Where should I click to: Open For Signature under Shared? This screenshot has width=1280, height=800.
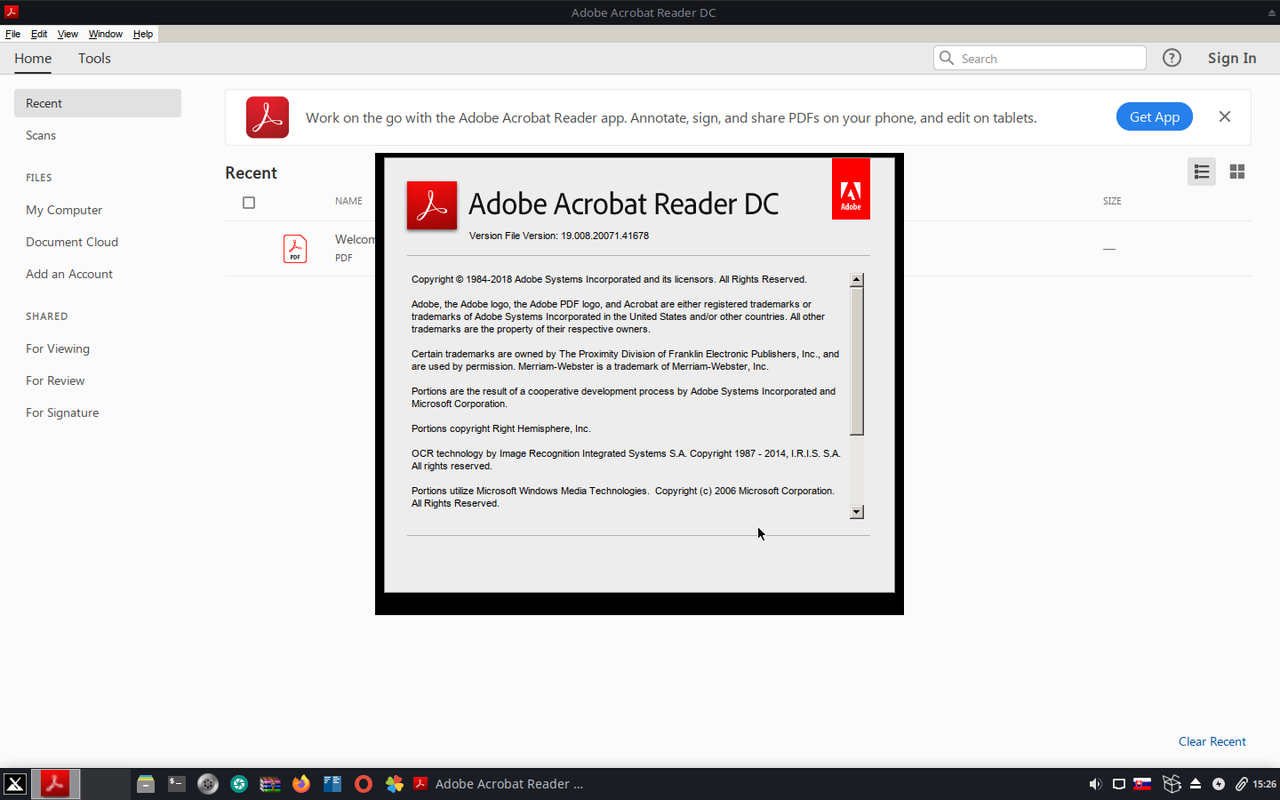coord(62,413)
